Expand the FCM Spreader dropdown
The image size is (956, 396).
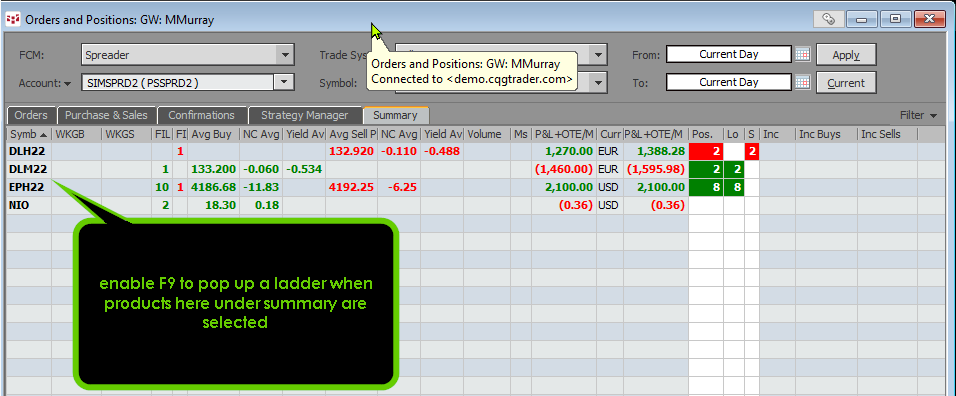pyautogui.click(x=285, y=55)
